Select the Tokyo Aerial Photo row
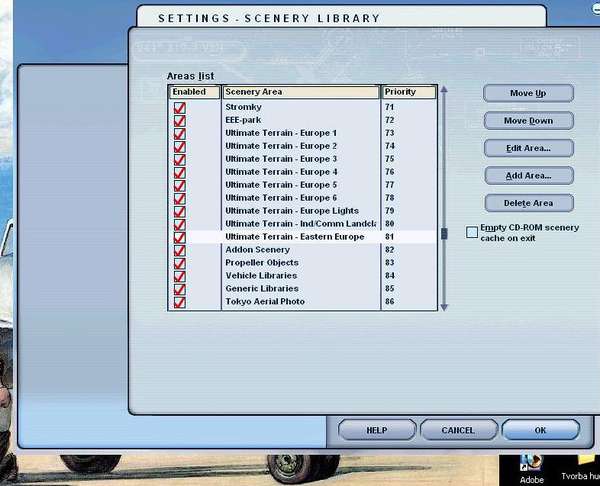The height and width of the screenshot is (486, 600). 302,302
